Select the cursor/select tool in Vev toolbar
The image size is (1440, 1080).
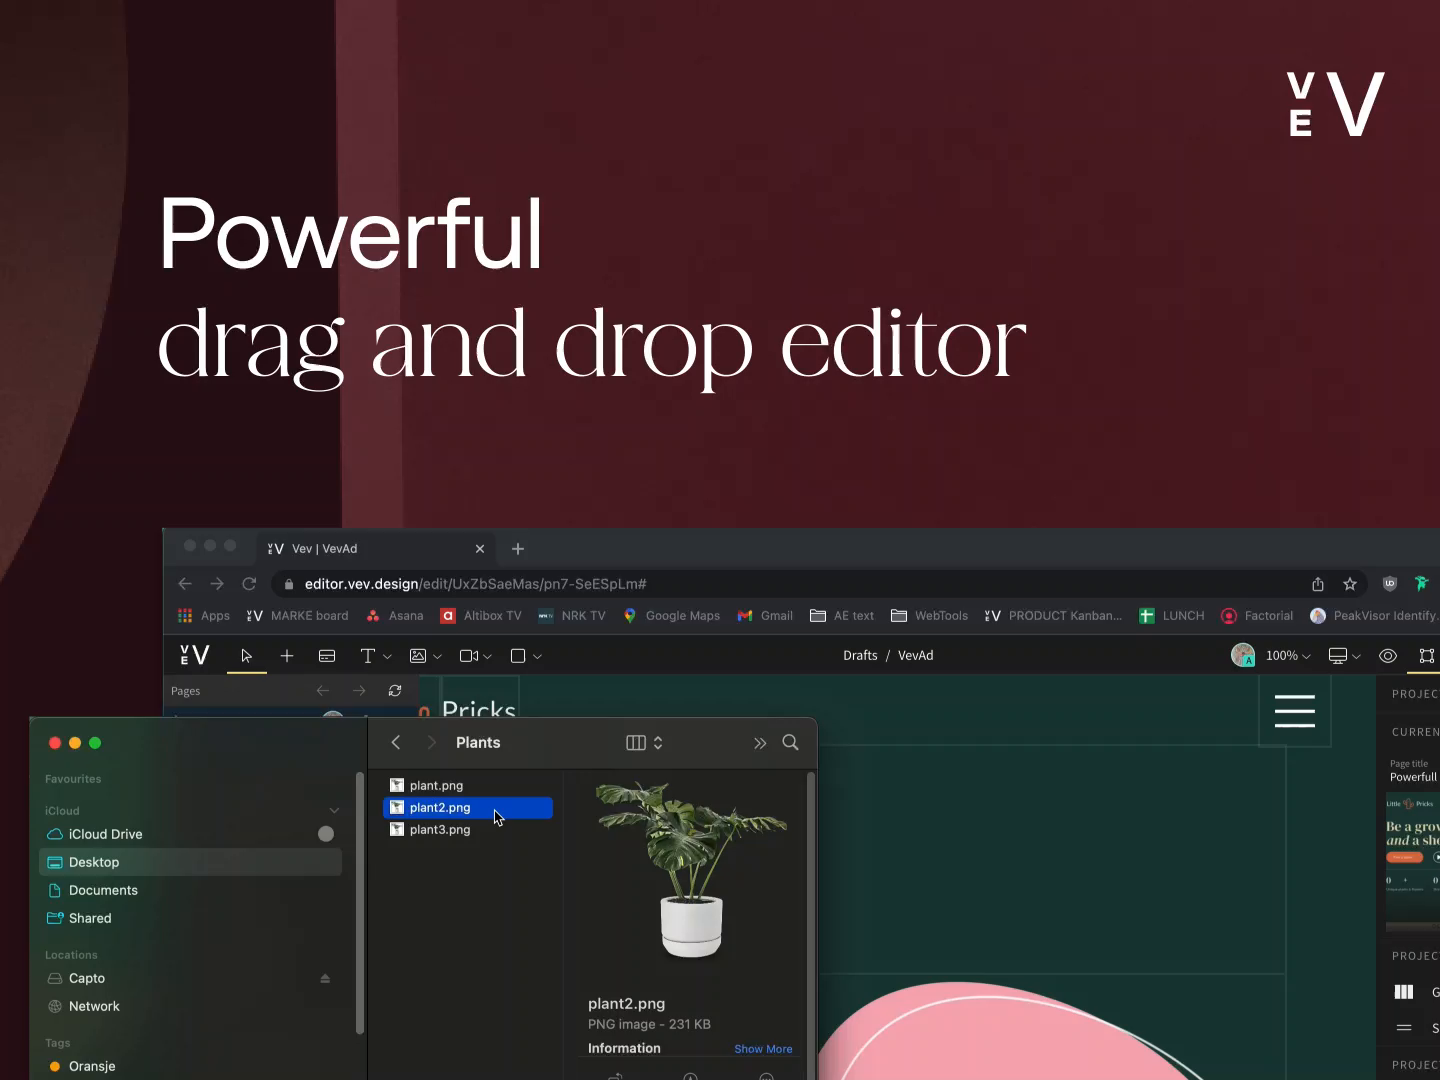click(247, 657)
